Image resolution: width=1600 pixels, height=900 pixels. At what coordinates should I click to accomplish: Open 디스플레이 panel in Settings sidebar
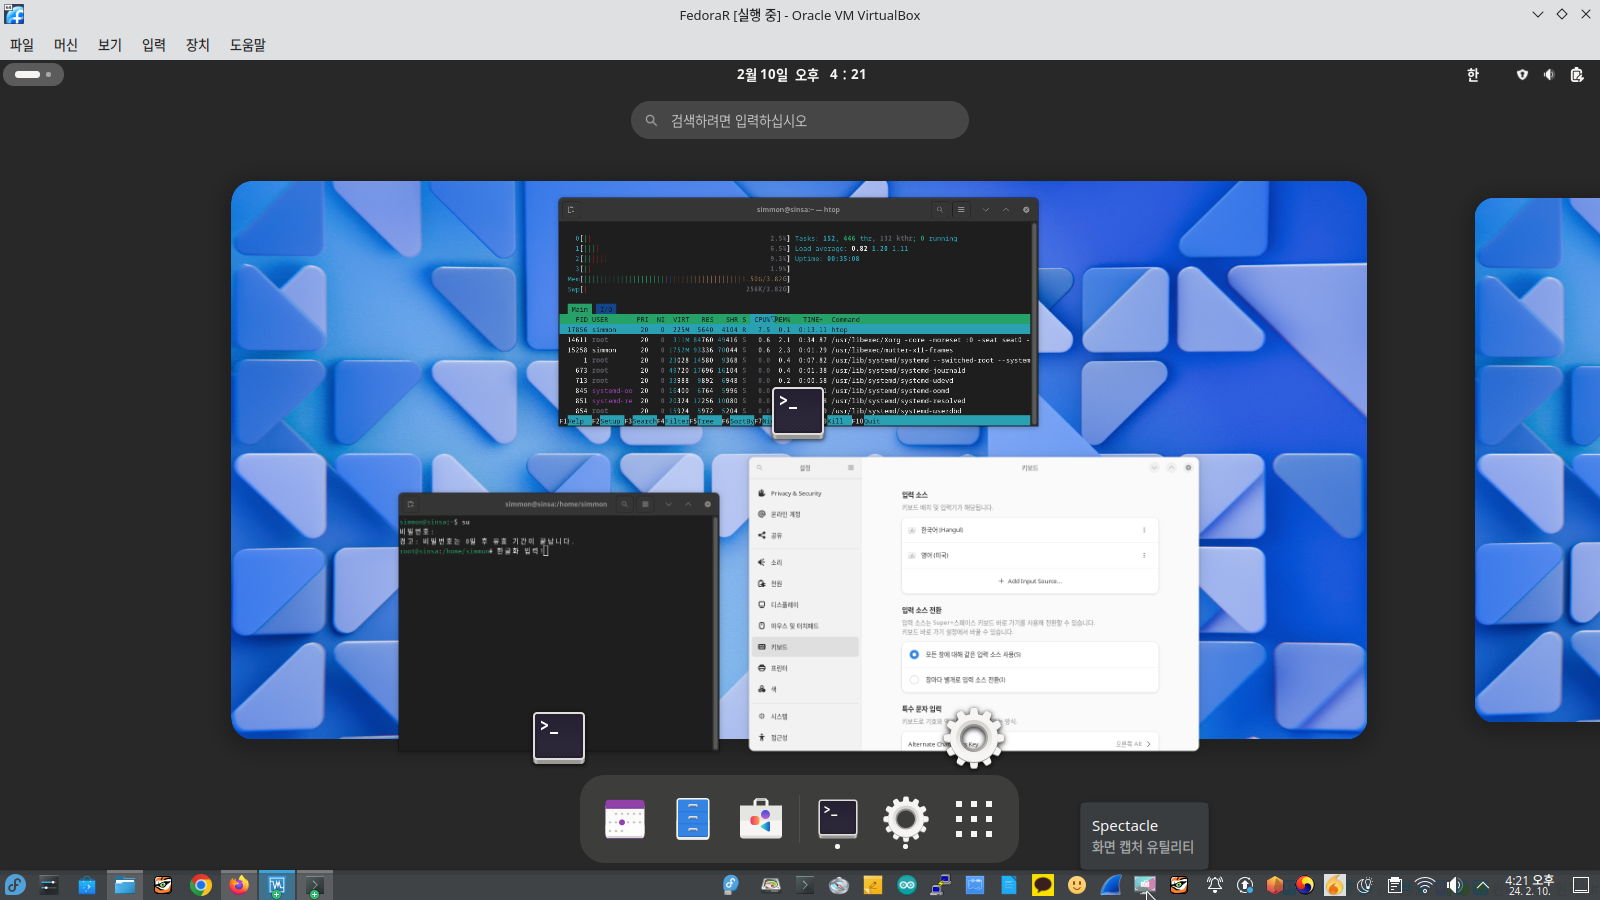click(x=805, y=605)
